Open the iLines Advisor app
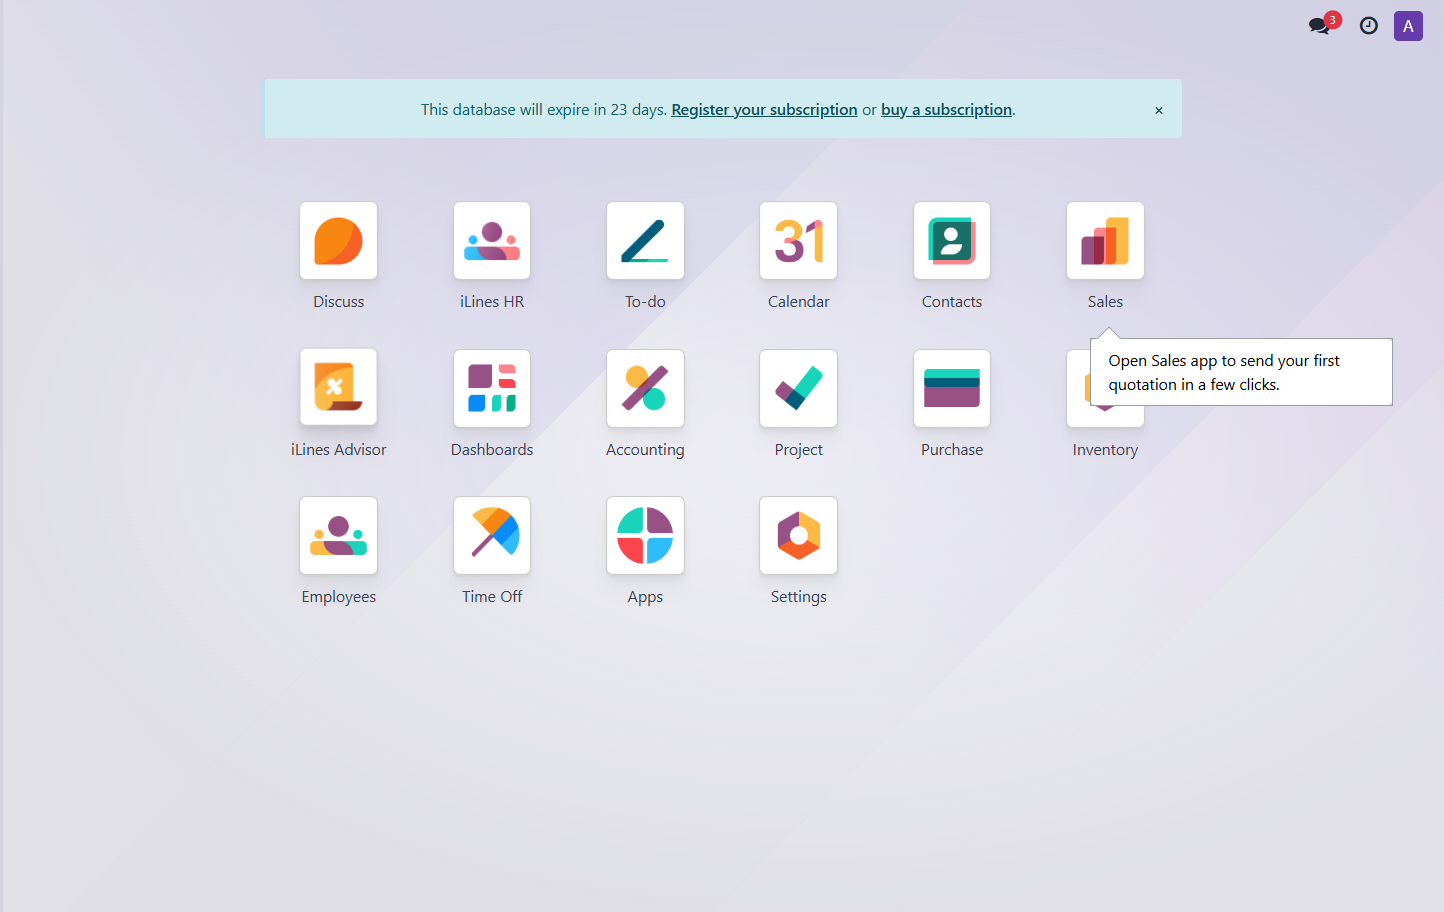1444x912 pixels. pyautogui.click(x=339, y=388)
